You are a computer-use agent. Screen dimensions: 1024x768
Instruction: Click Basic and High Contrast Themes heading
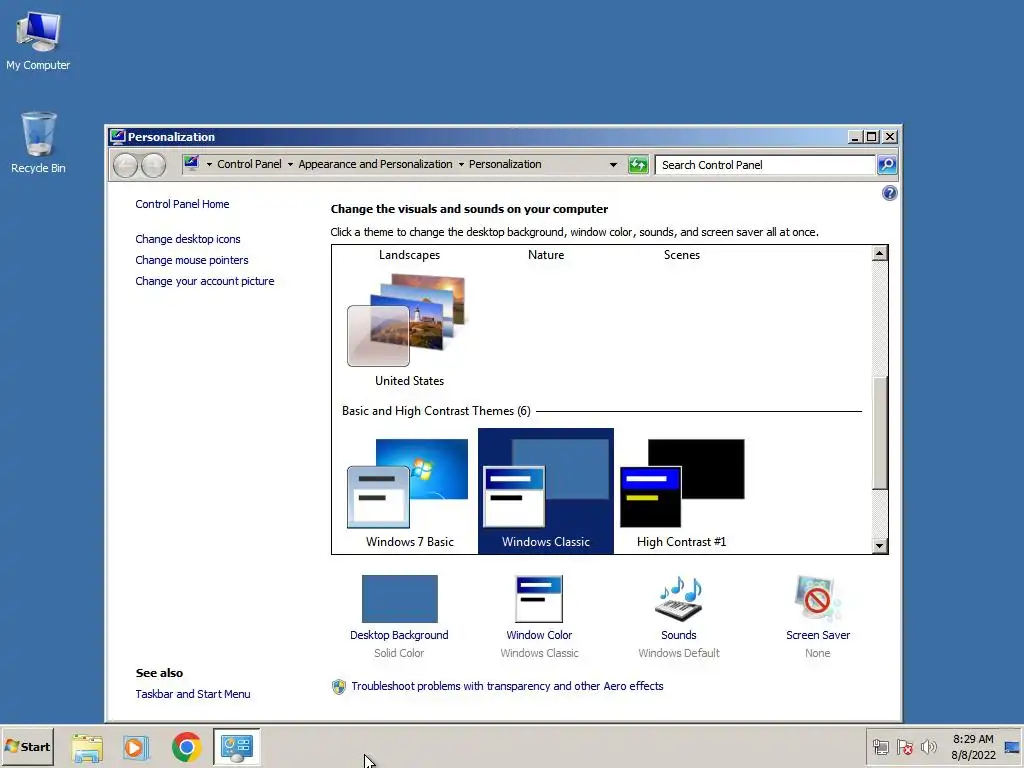[436, 411]
